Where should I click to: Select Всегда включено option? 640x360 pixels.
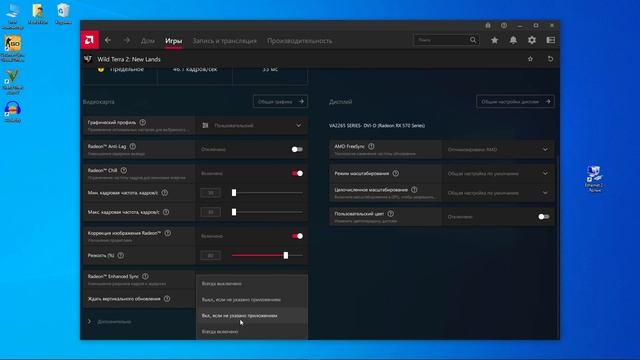pos(252,331)
